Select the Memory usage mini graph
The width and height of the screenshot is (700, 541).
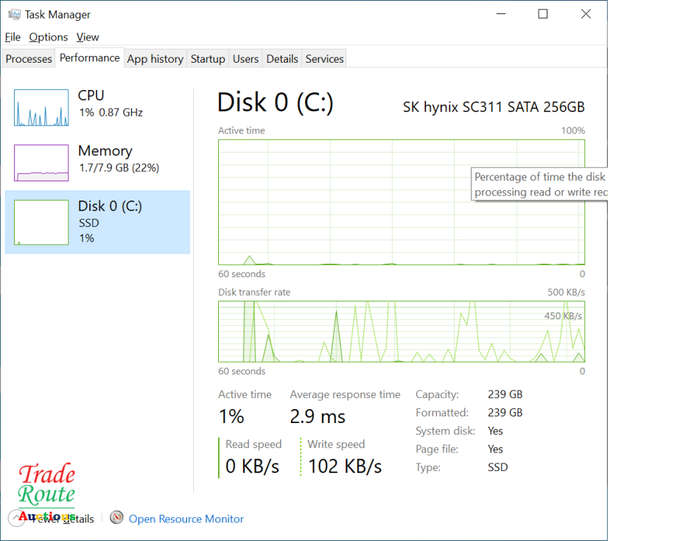(x=42, y=162)
